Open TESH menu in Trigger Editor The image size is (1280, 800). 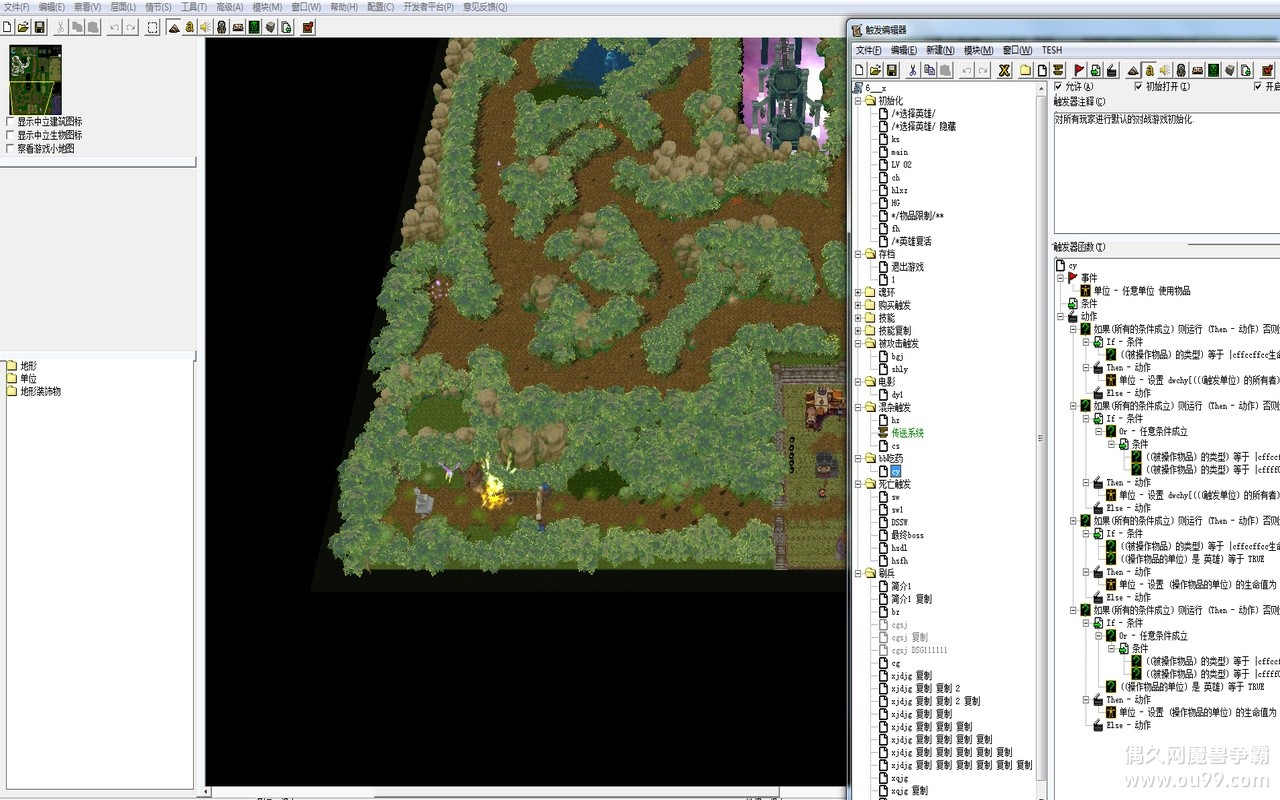point(1052,50)
